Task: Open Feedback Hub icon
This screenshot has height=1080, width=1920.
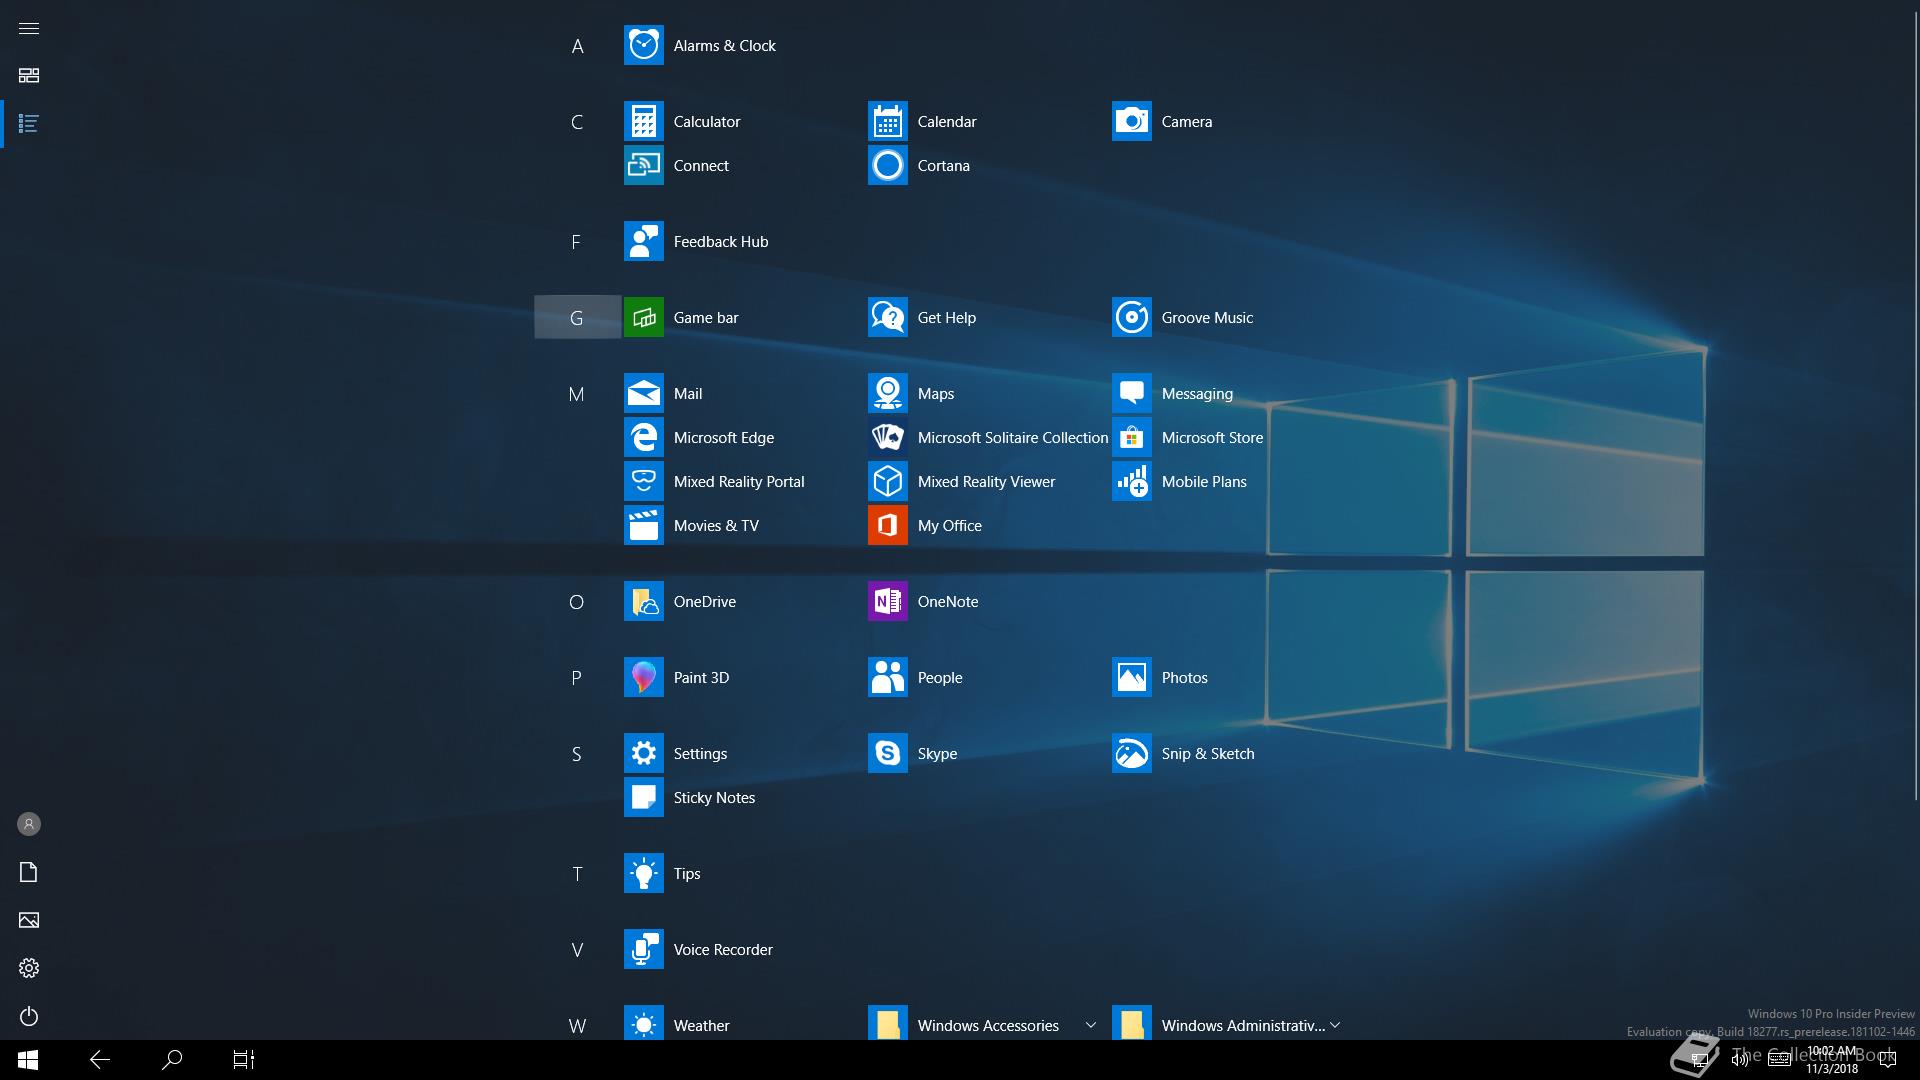Action: tap(643, 241)
